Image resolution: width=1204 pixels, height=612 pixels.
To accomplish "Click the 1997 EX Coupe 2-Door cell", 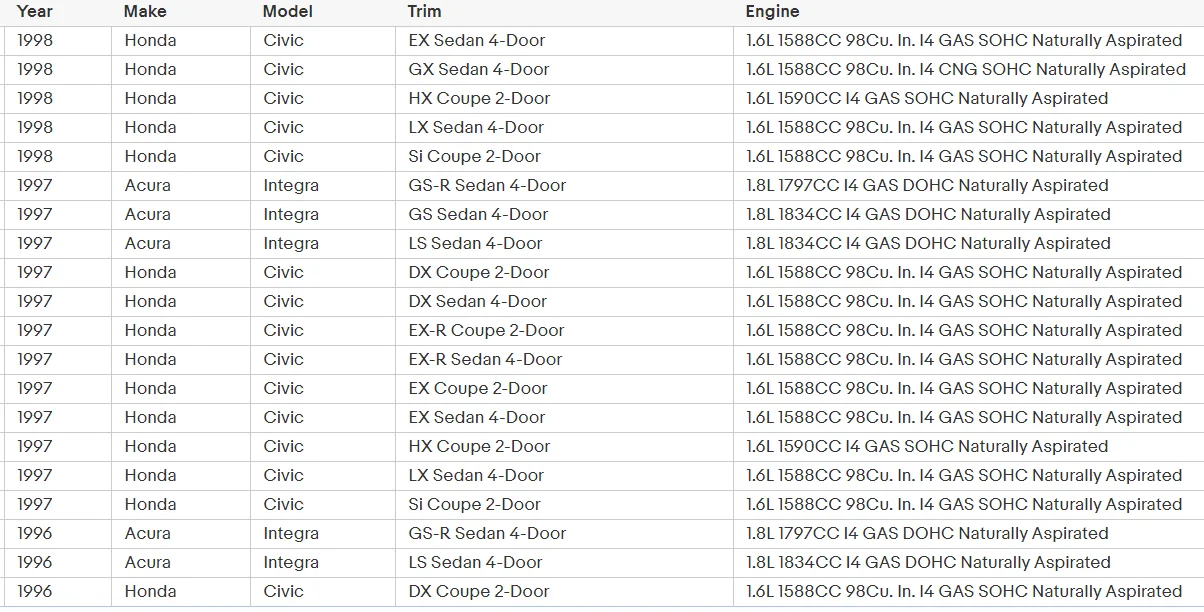I will [x=564, y=389].
